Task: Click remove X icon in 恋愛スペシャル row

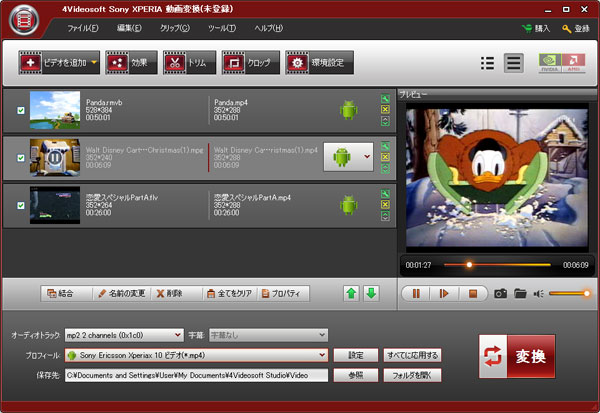Action: (385, 204)
